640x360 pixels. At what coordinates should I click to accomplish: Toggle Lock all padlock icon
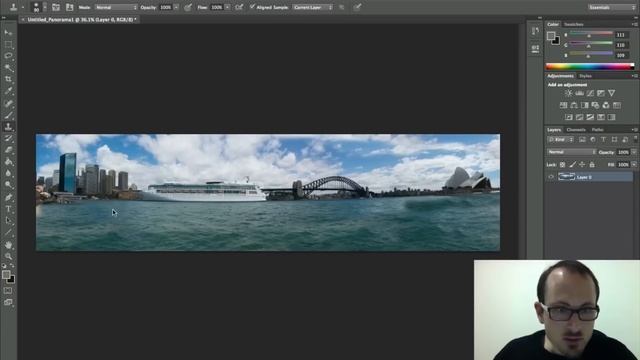click(x=592, y=164)
